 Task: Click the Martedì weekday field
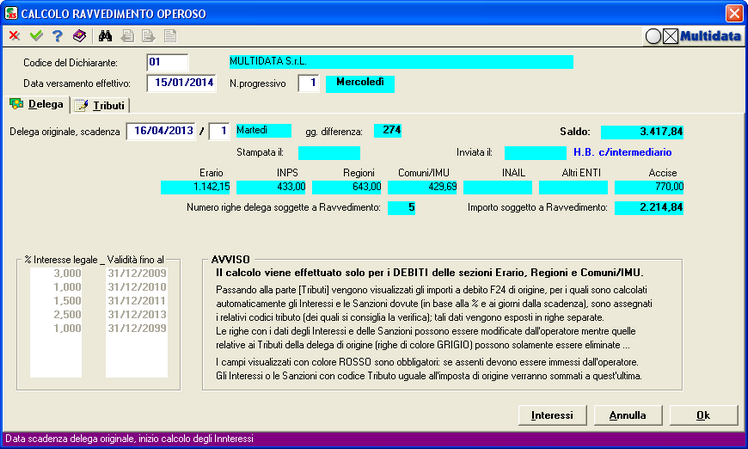coord(264,130)
